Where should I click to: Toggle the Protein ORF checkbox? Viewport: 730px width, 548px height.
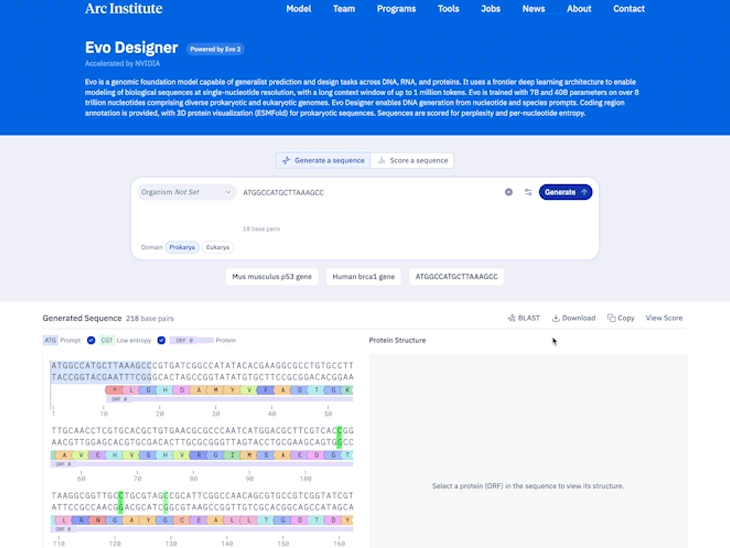(162, 340)
